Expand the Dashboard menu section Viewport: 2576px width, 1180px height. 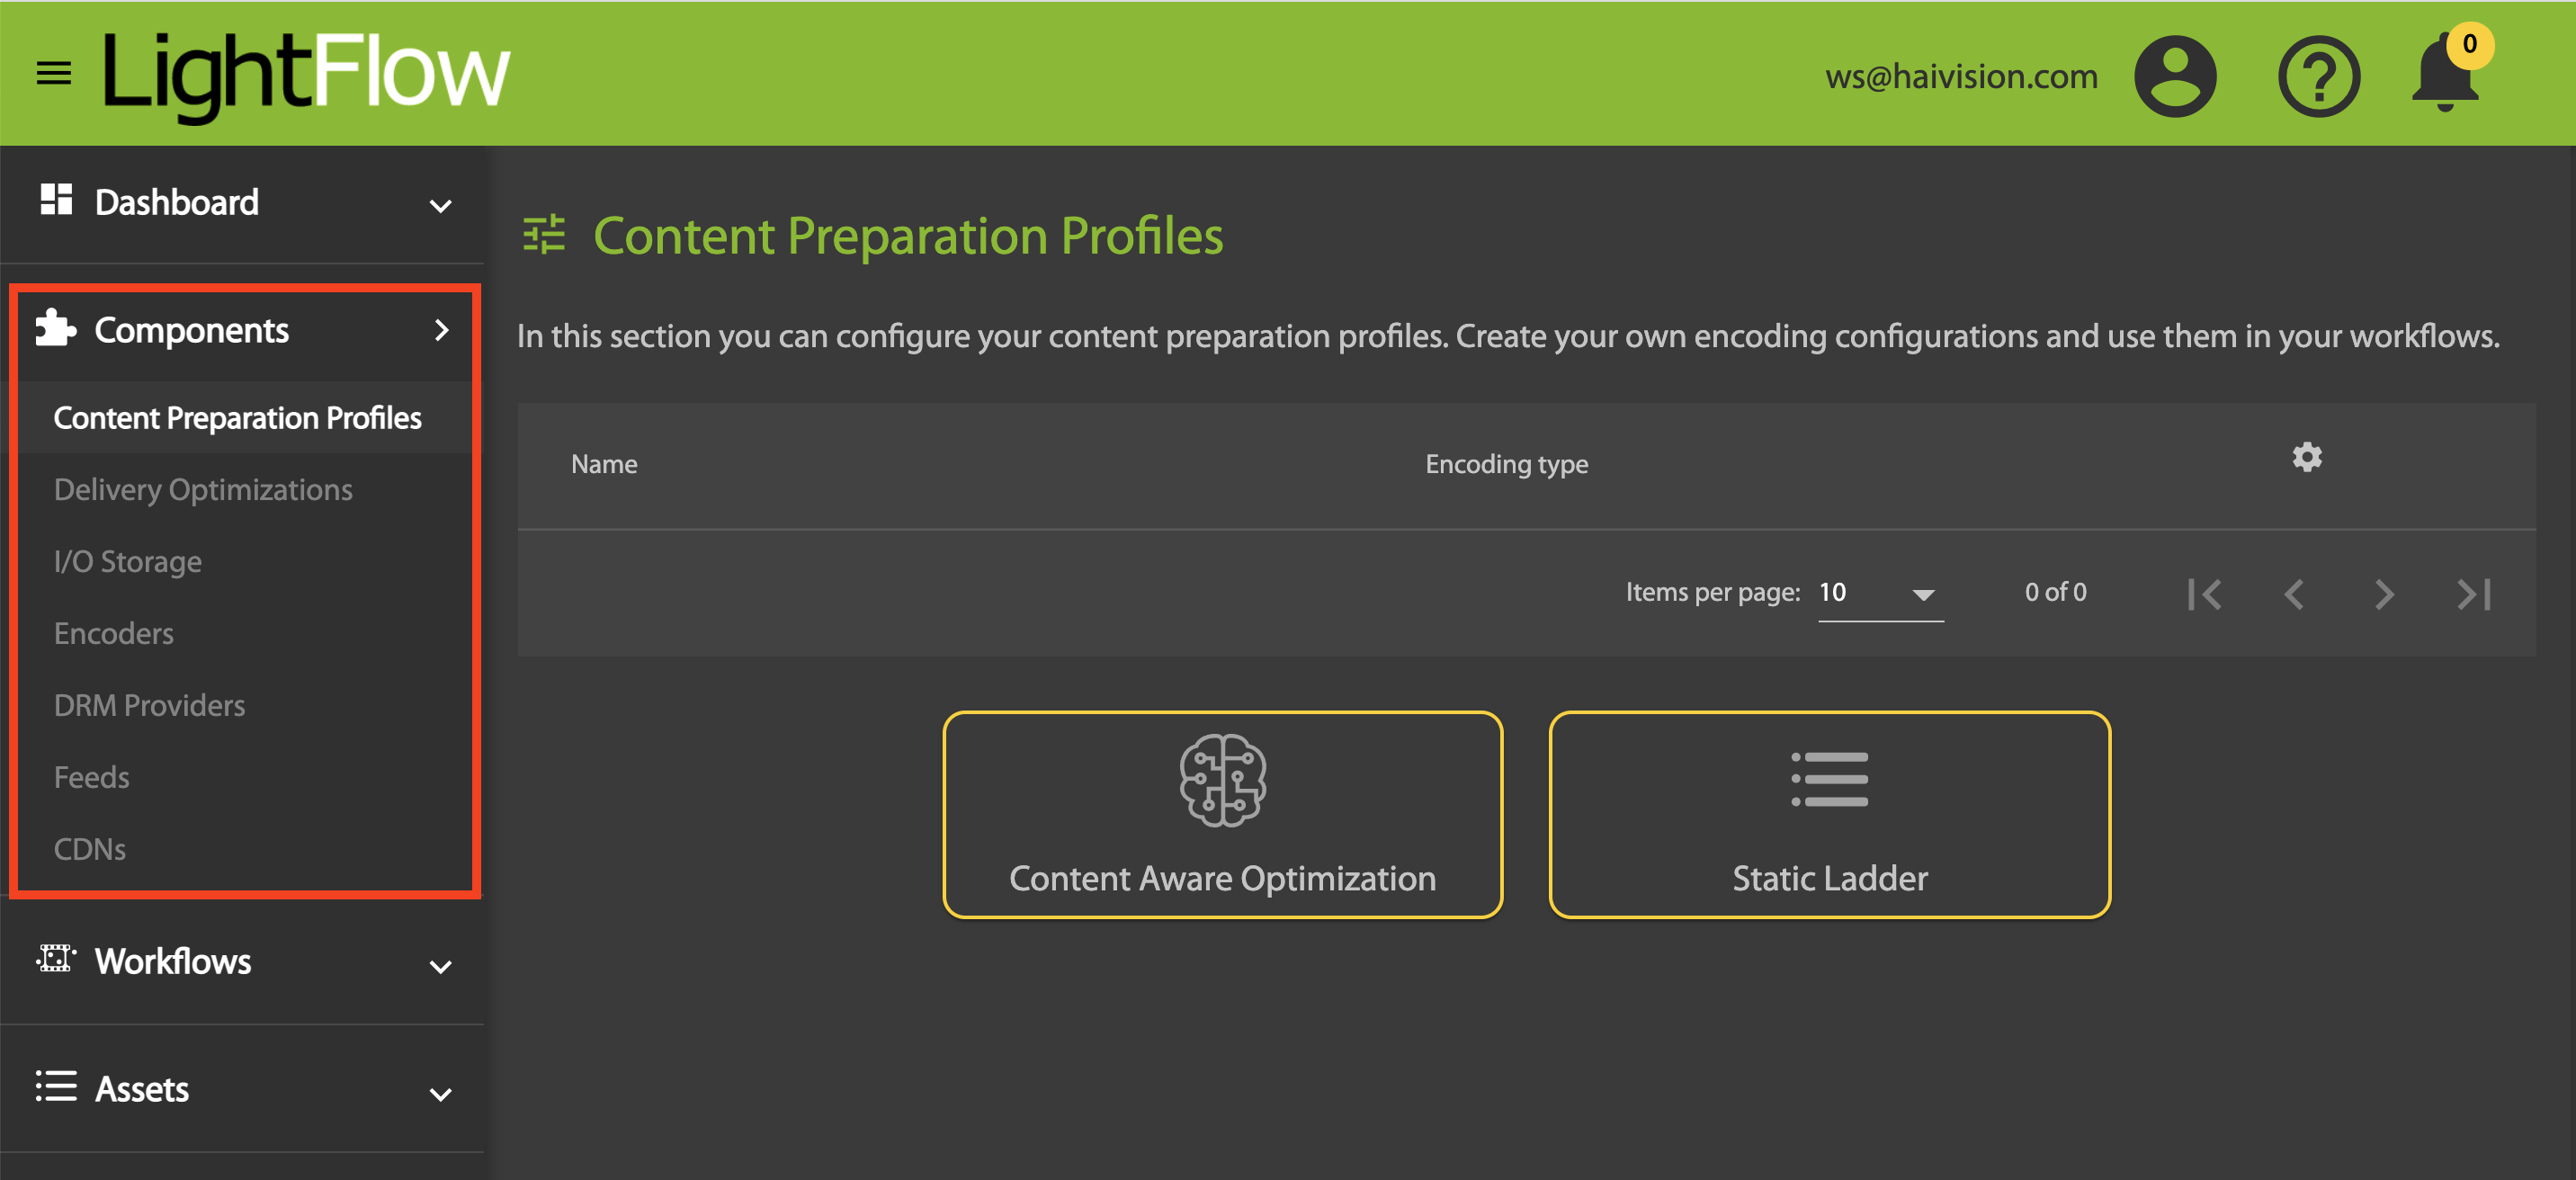pyautogui.click(x=243, y=203)
